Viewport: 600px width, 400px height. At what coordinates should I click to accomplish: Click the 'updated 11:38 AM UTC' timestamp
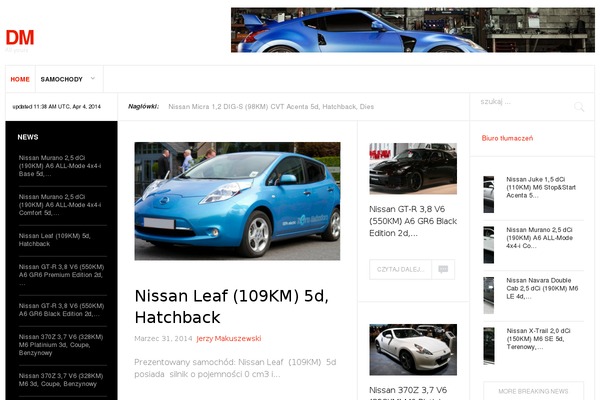pyautogui.click(x=57, y=107)
